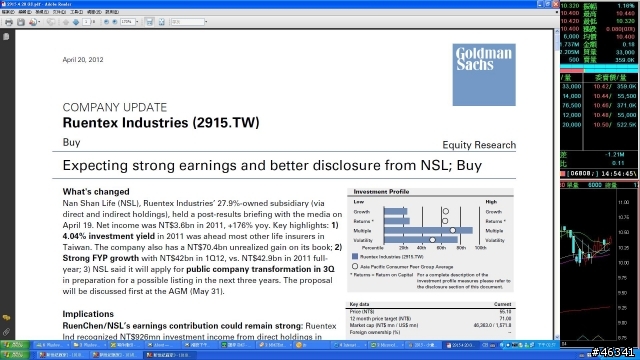Open the Window (視窗) menu

coord(94,12)
